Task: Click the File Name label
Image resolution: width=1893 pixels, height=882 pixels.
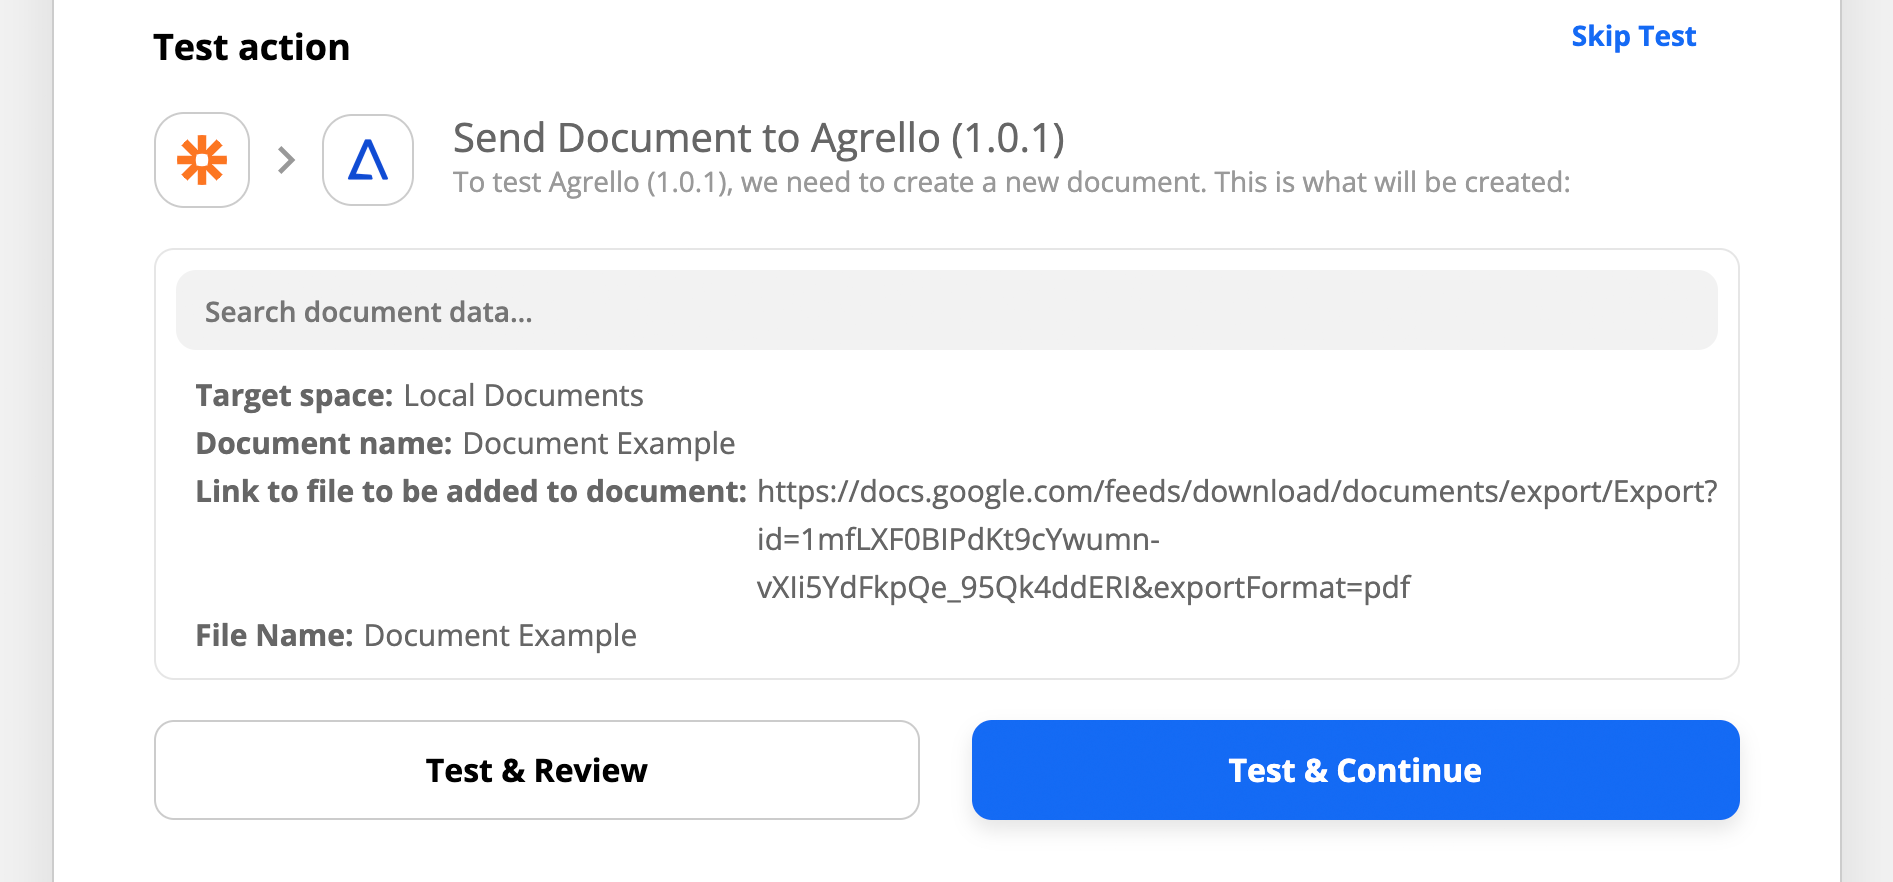Action: 275,636
